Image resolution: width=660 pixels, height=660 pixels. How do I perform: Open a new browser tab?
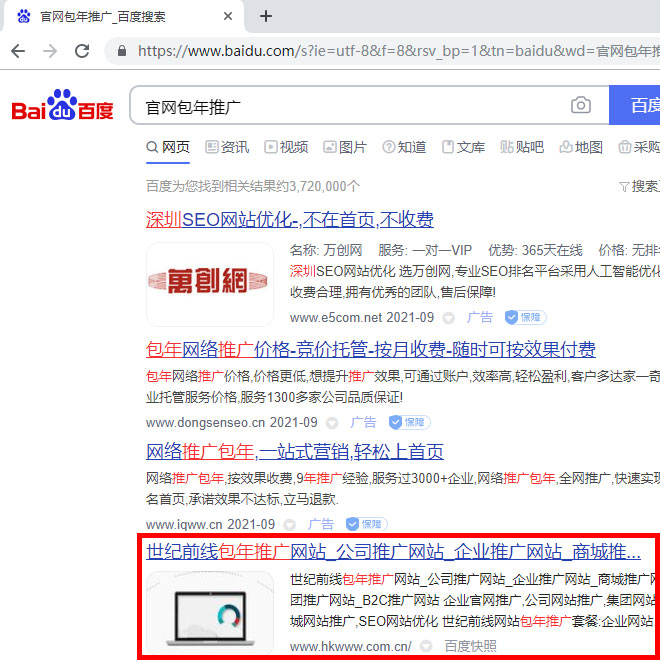(x=266, y=16)
